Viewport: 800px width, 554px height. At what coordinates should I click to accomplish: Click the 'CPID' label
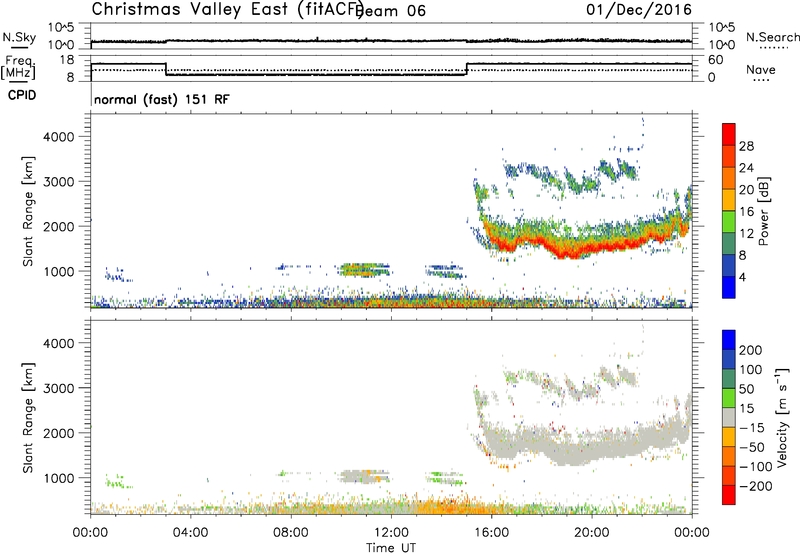click(x=22, y=95)
